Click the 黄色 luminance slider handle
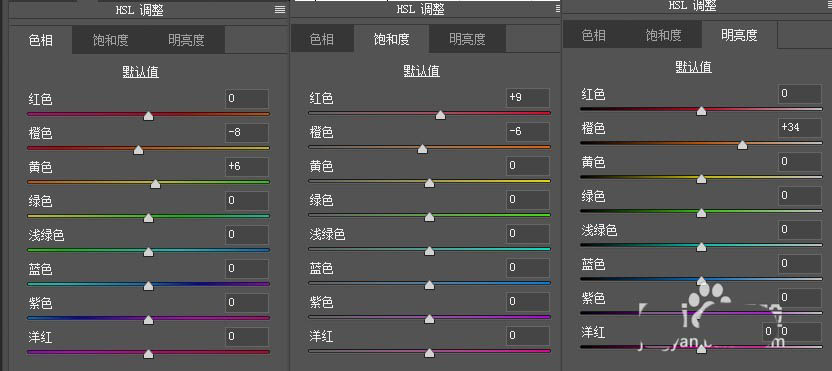 point(701,179)
